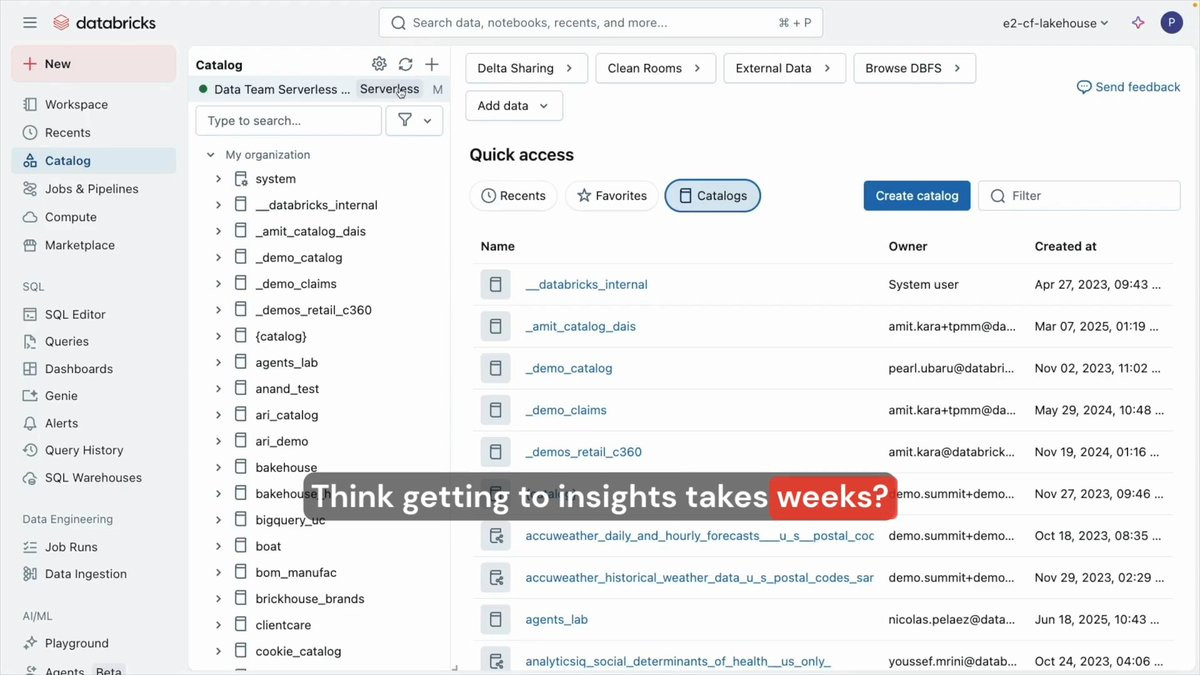This screenshot has width=1200, height=675.
Task: Open Clean Rooms
Action: click(655, 68)
